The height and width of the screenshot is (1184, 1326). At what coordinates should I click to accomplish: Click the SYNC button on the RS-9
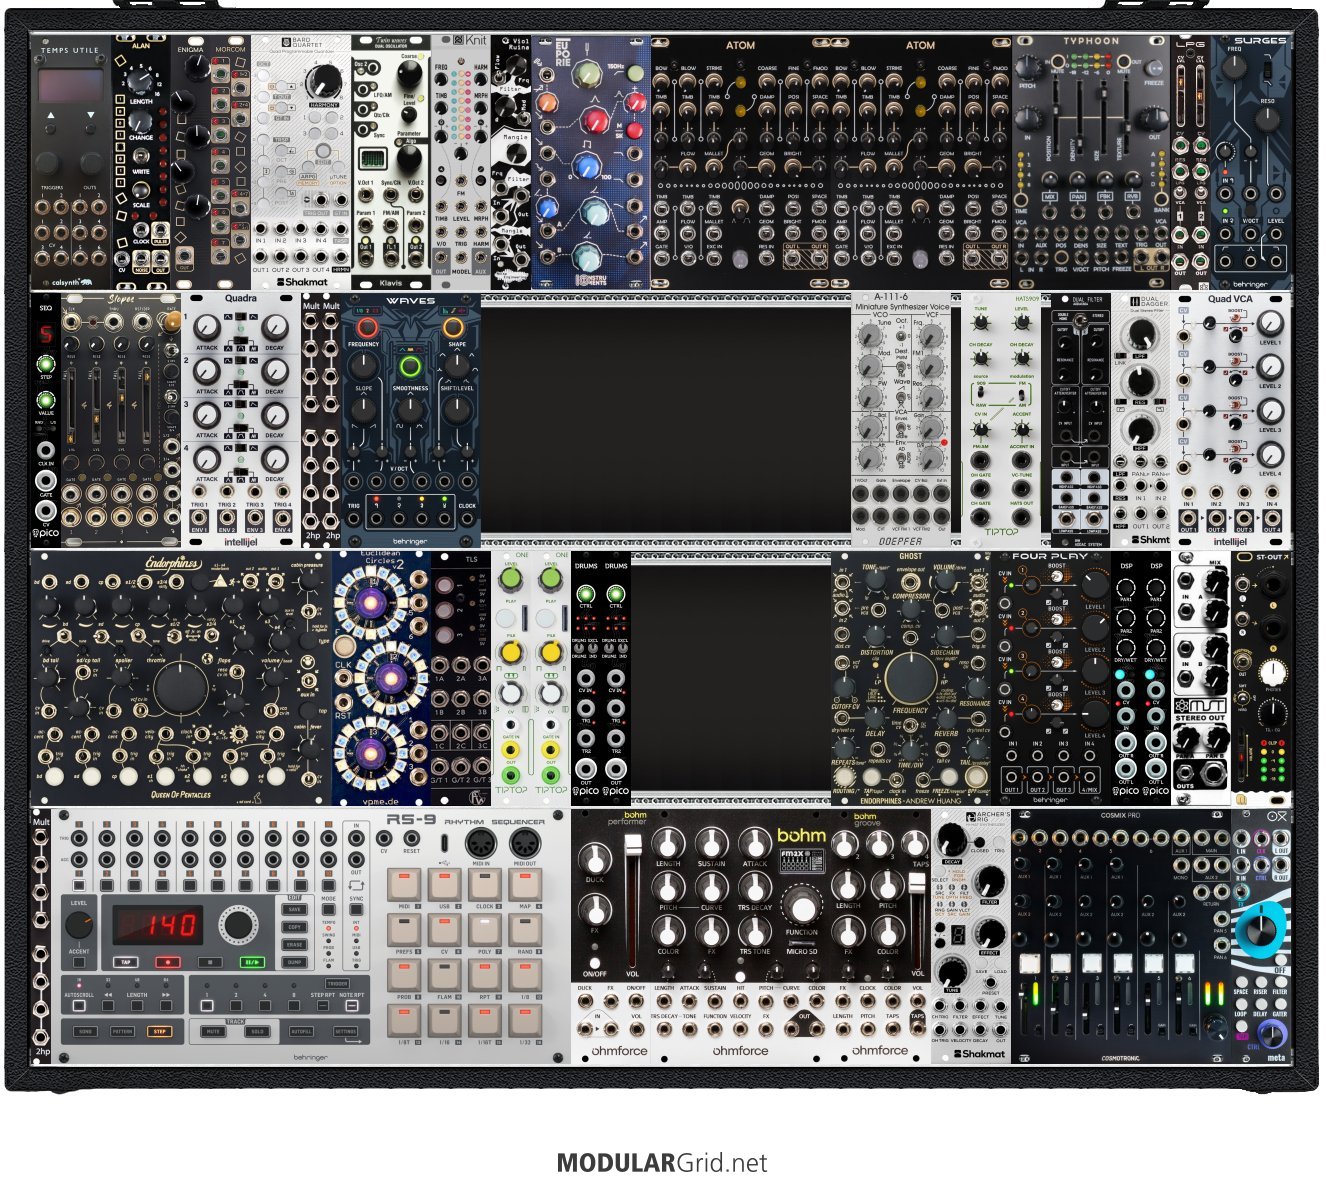click(x=357, y=910)
